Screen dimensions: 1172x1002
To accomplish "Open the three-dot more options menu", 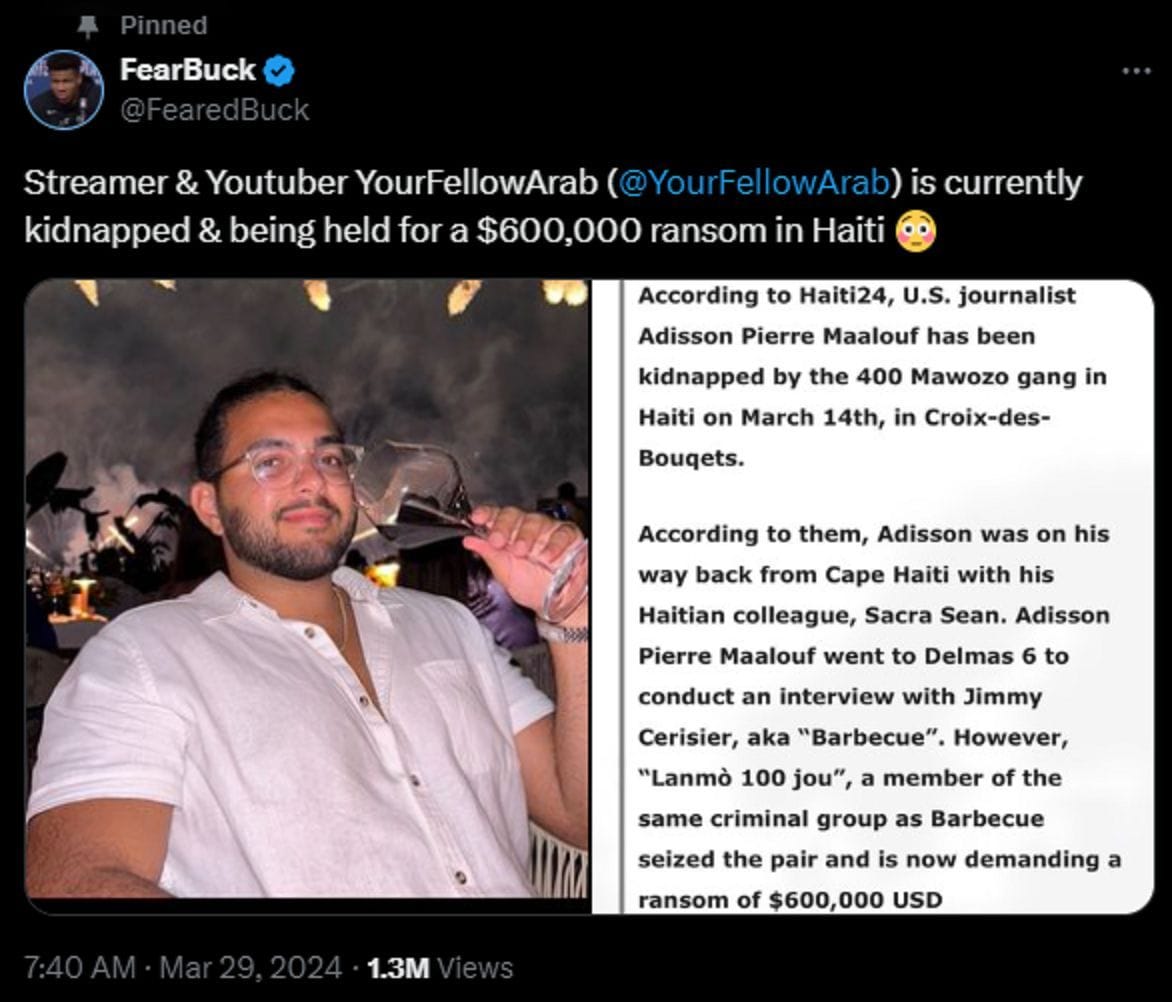I will (x=1135, y=68).
